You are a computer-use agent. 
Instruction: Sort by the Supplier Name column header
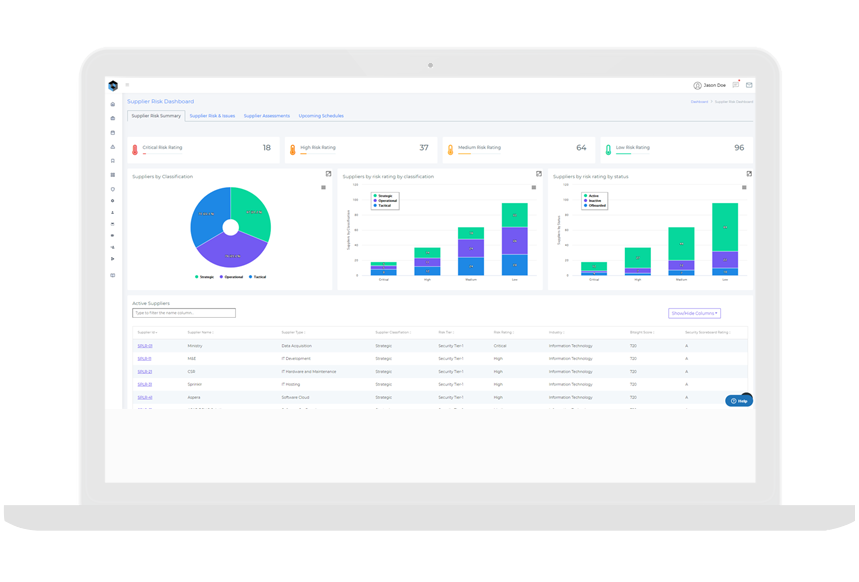pyautogui.click(x=201, y=333)
